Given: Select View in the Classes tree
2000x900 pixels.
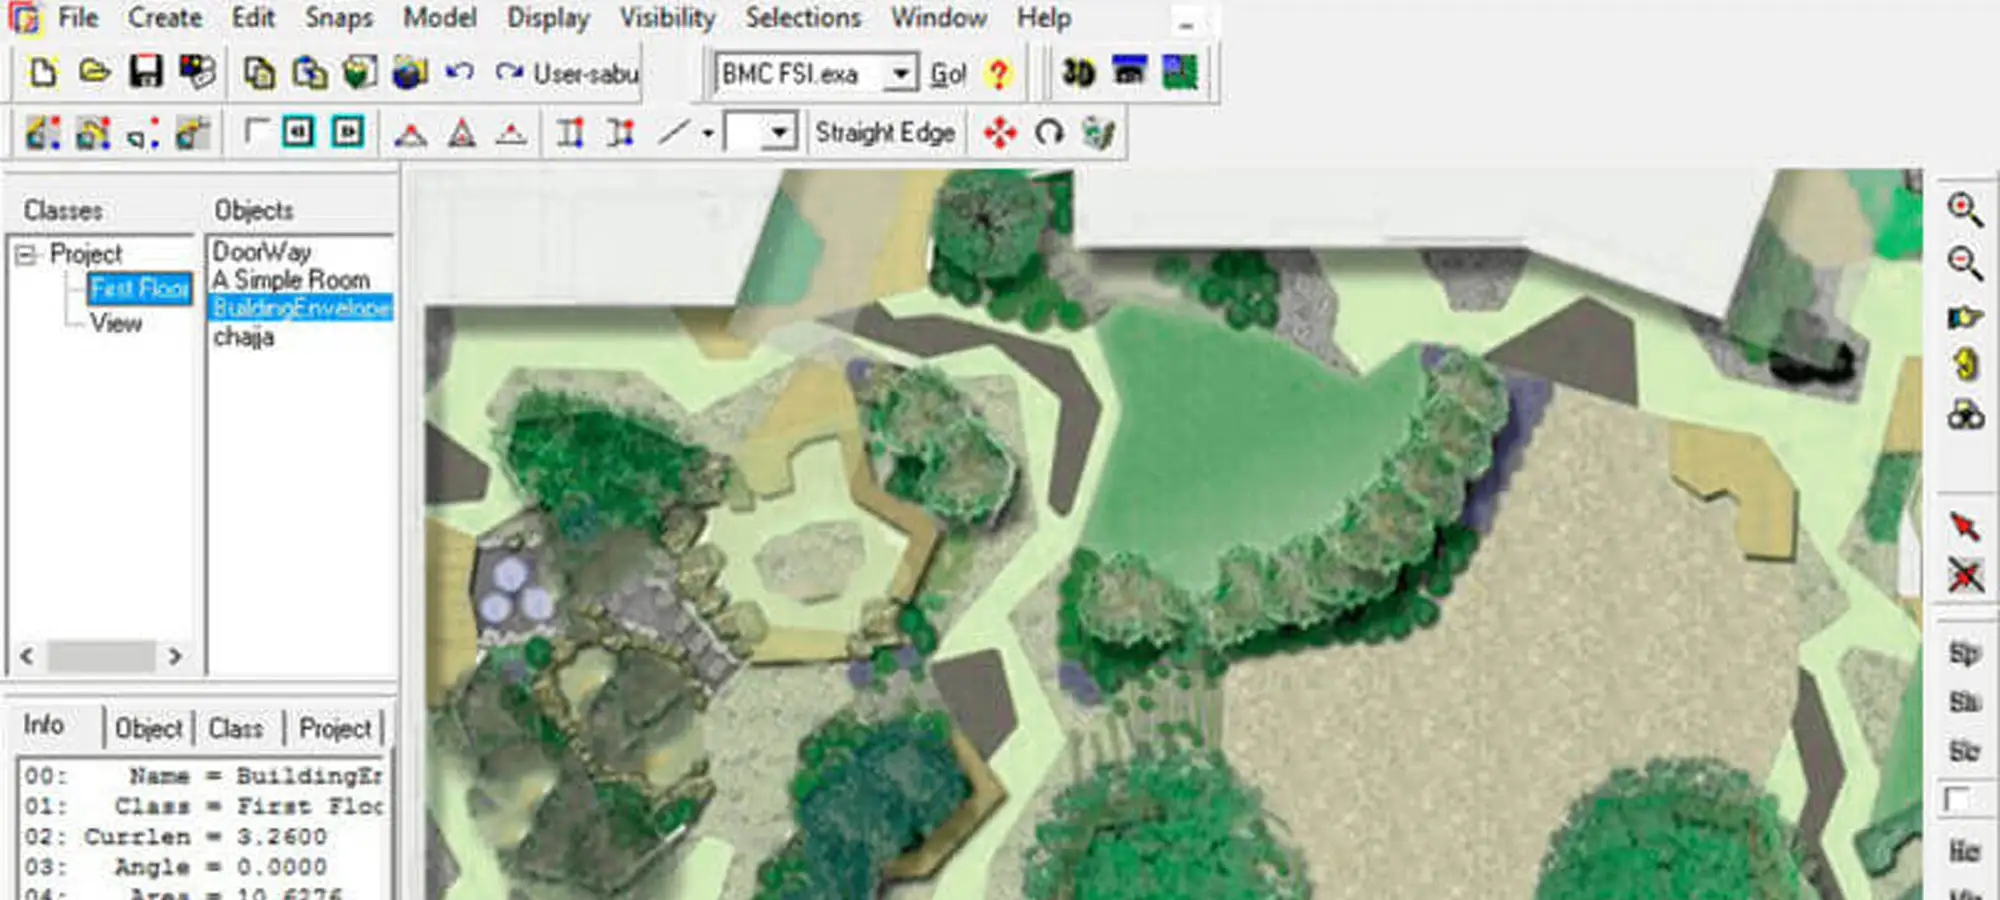Looking at the screenshot, I should tap(116, 323).
